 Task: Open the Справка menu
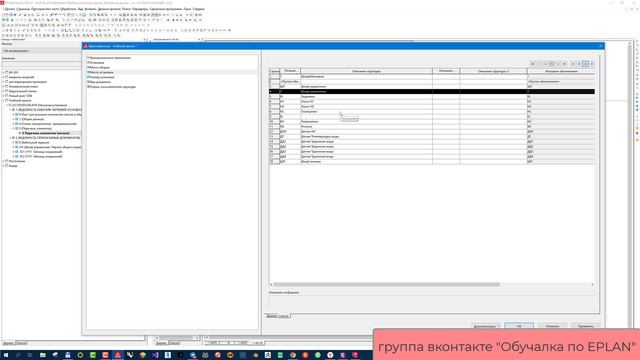199,9
